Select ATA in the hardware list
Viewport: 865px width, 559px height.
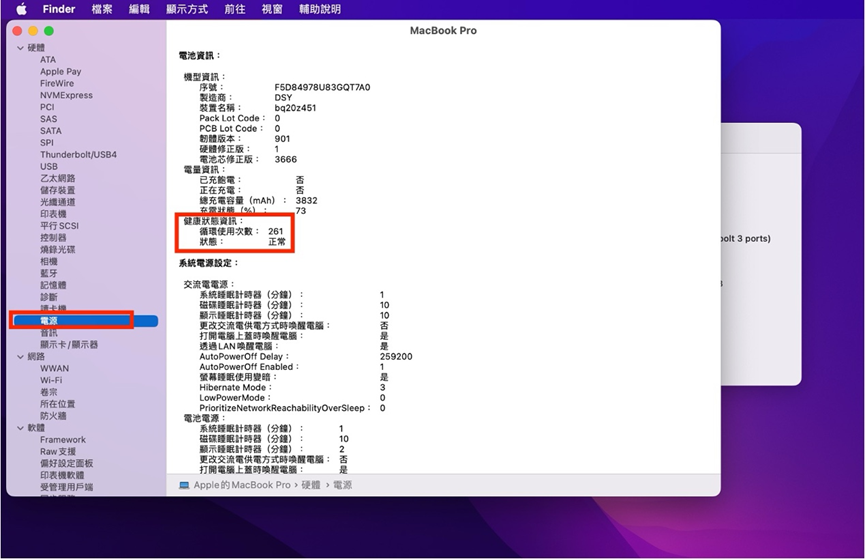click(x=48, y=60)
